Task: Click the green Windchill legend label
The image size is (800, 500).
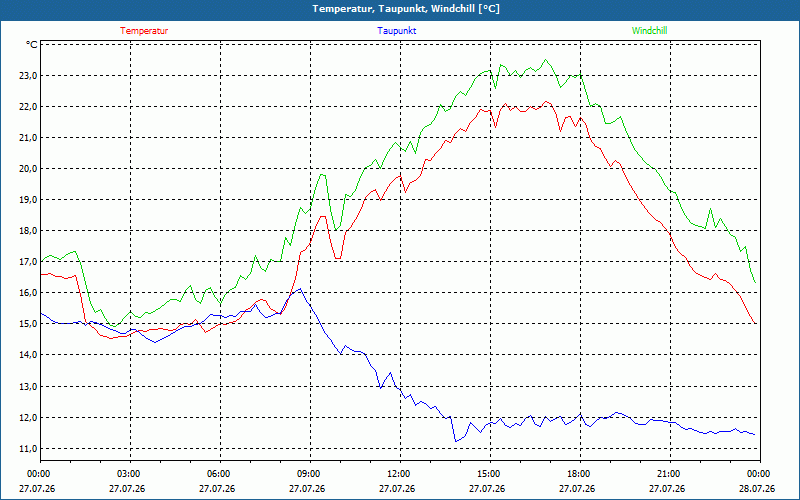Action: [649, 31]
